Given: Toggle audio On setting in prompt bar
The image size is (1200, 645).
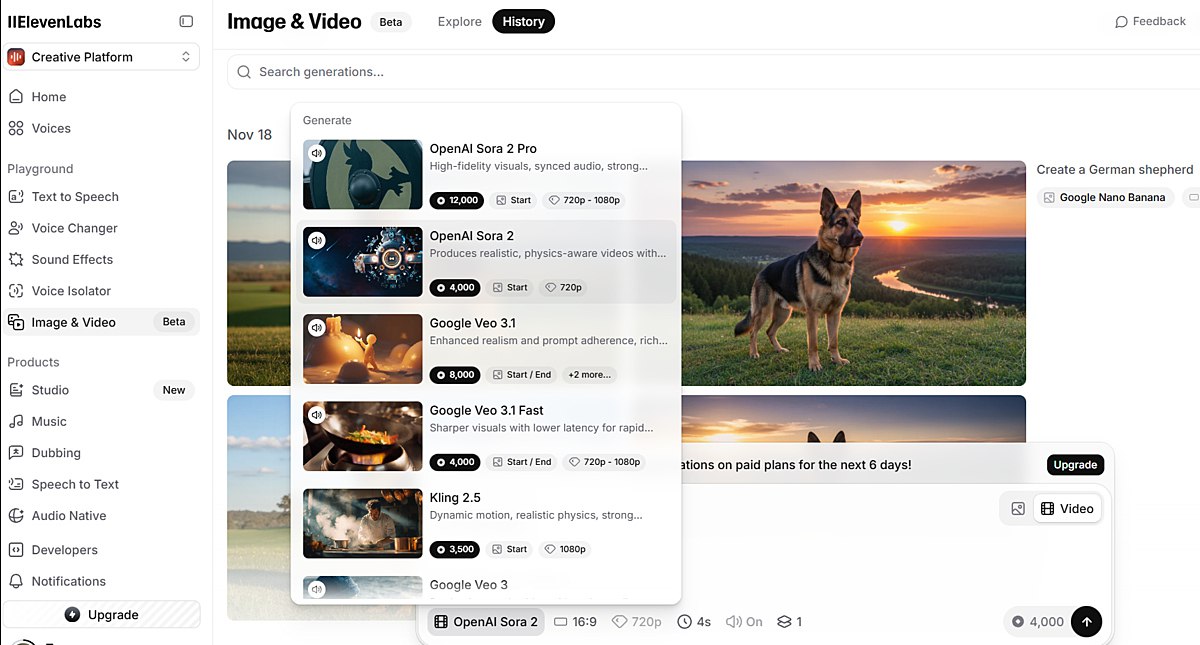Looking at the screenshot, I should click(x=744, y=621).
